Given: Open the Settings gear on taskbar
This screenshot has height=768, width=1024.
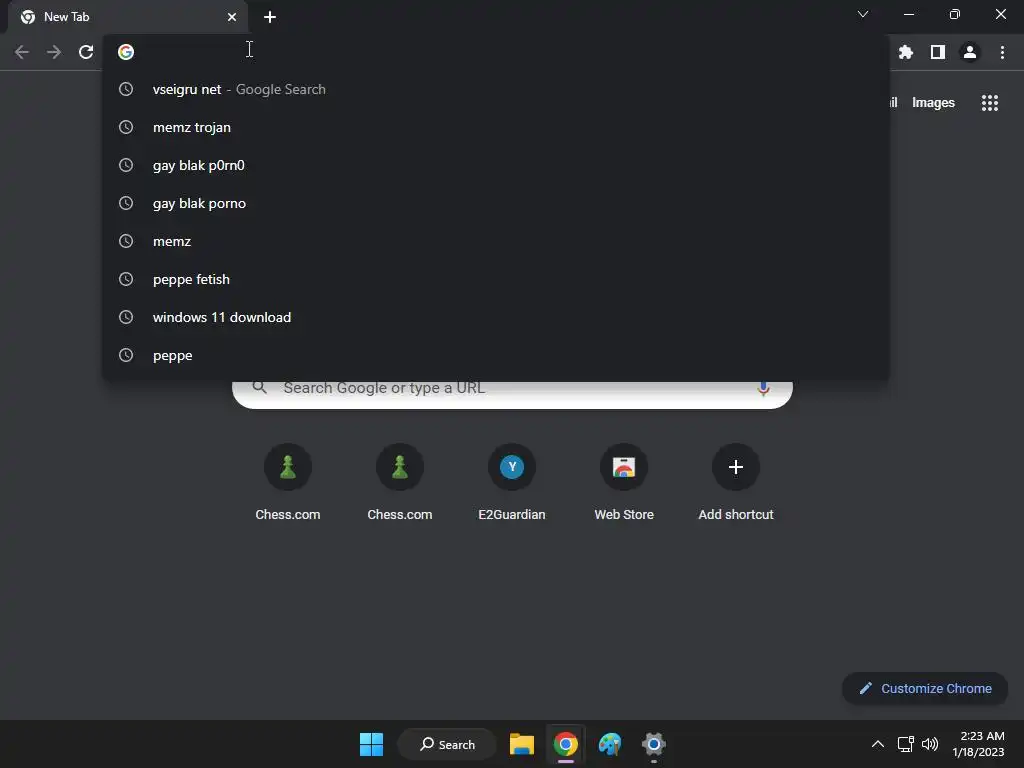Looking at the screenshot, I should pos(654,744).
